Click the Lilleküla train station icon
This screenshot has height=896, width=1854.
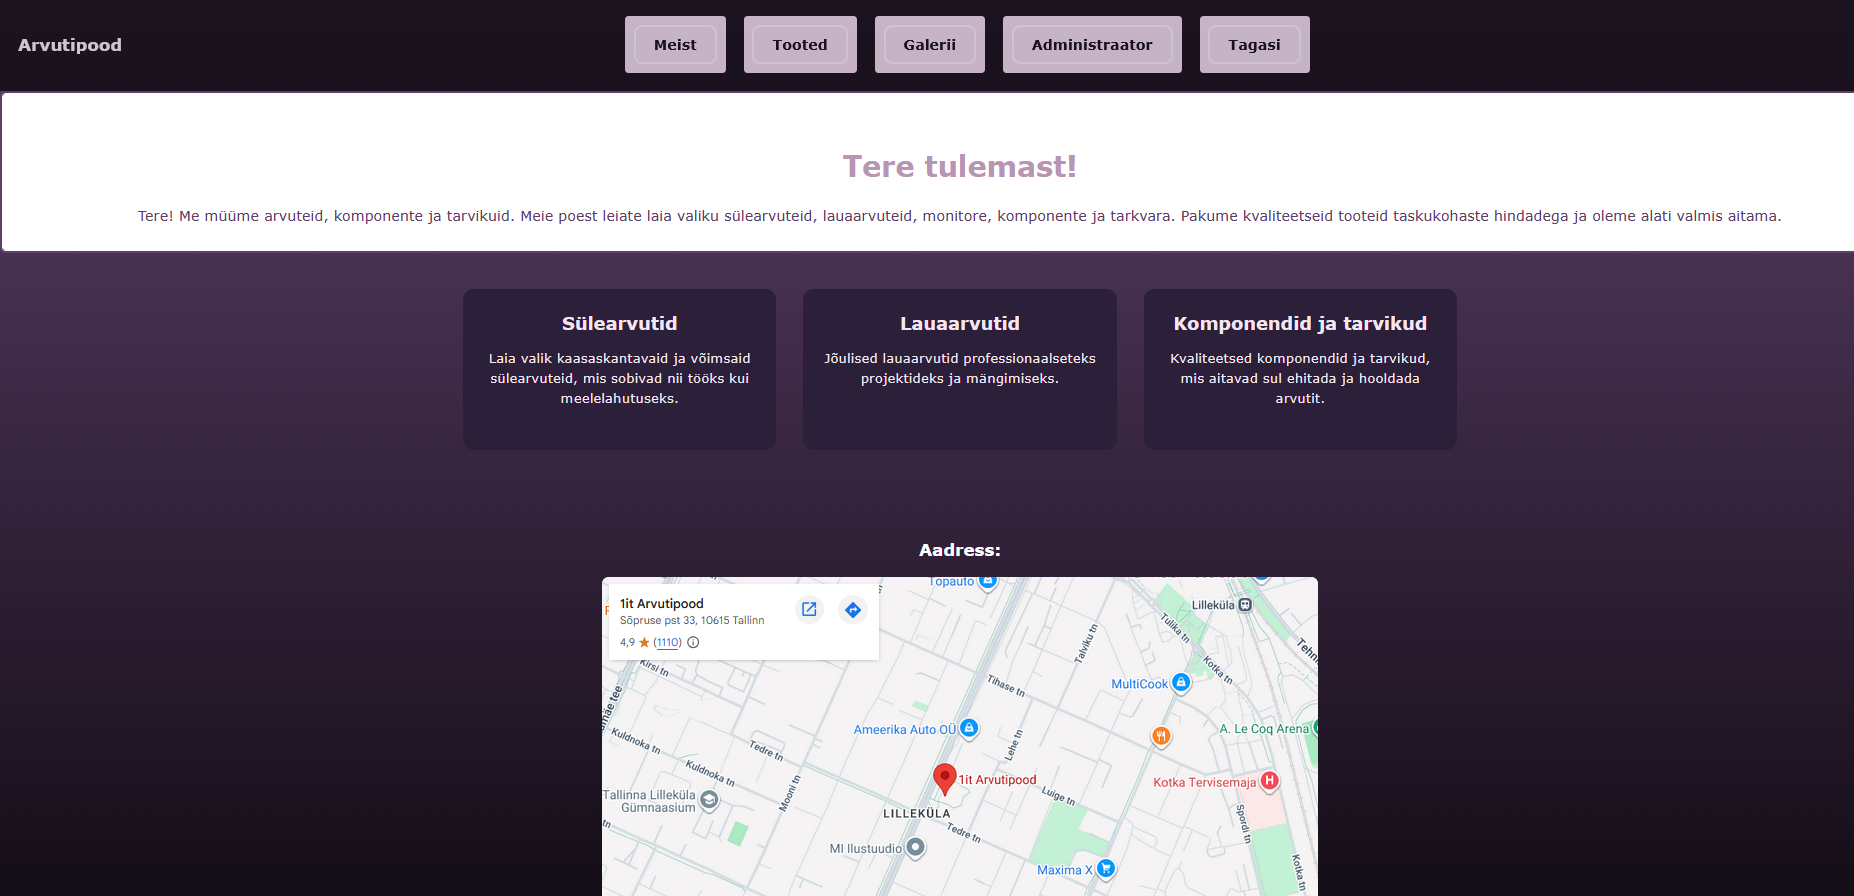(x=1245, y=605)
